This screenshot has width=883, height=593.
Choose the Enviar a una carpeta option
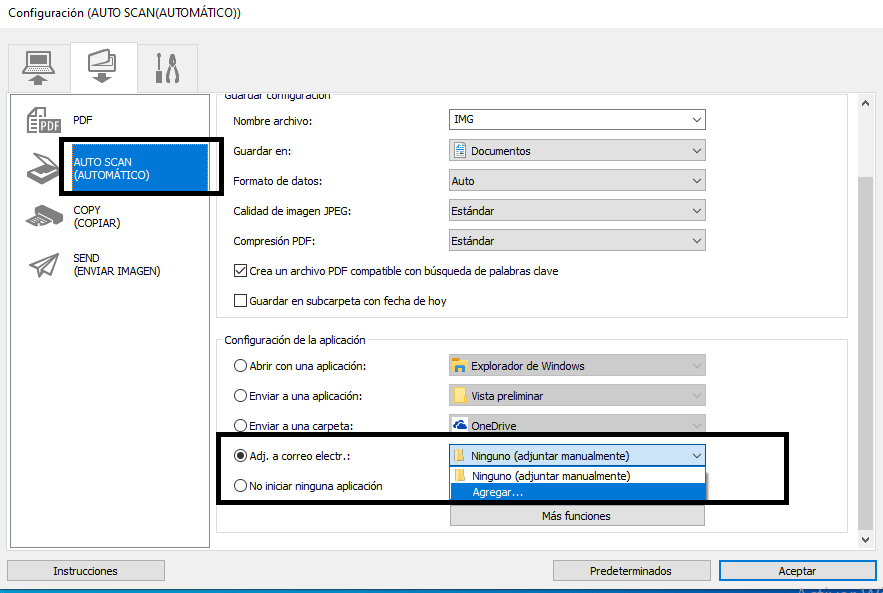240,425
